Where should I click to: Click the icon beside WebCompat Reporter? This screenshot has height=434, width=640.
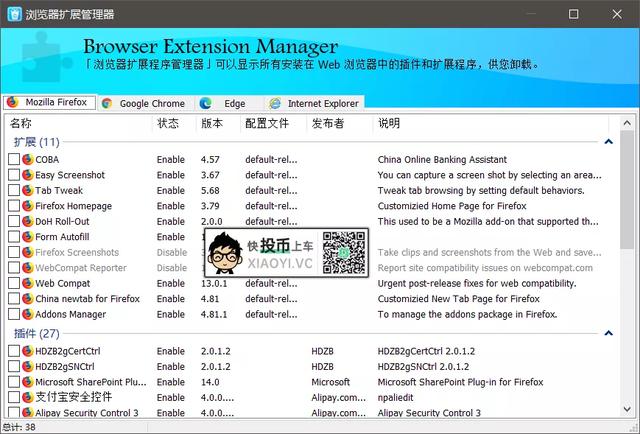point(28,268)
